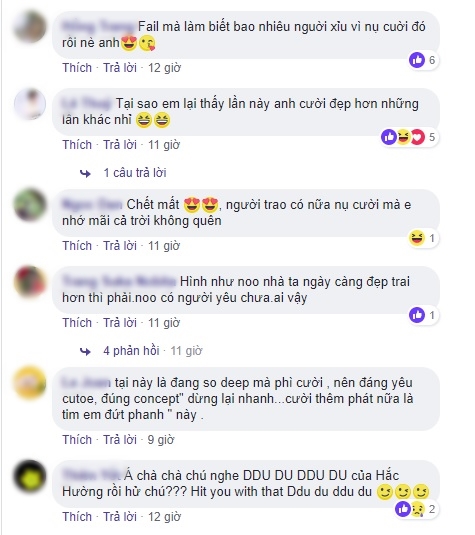Click Trả lời under the 'Hình như noo' comment

click(120, 323)
